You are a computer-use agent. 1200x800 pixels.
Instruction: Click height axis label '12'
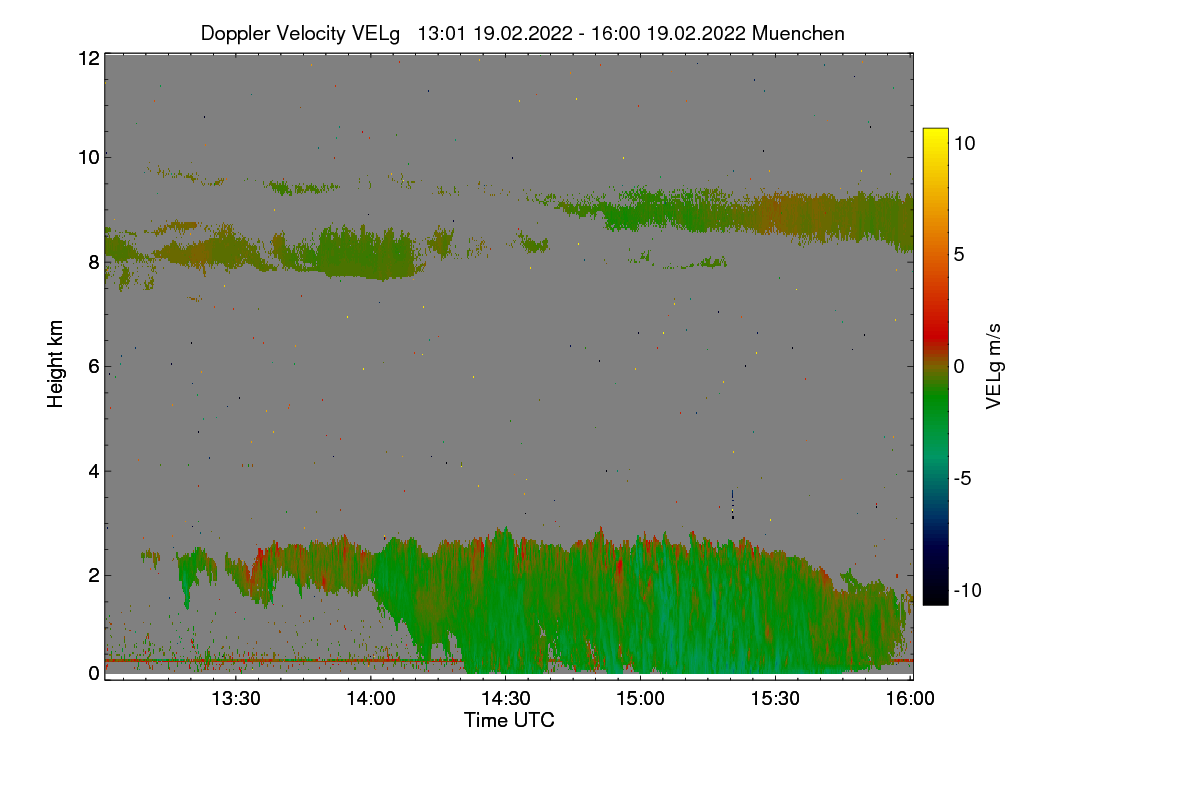click(x=88, y=58)
